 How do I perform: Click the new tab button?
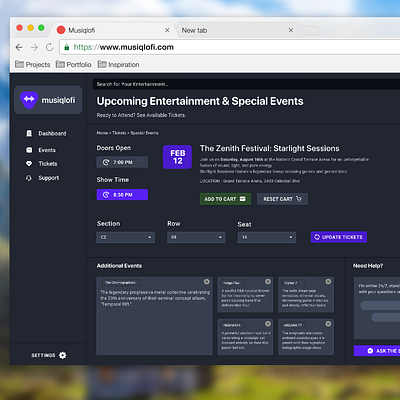point(312,31)
